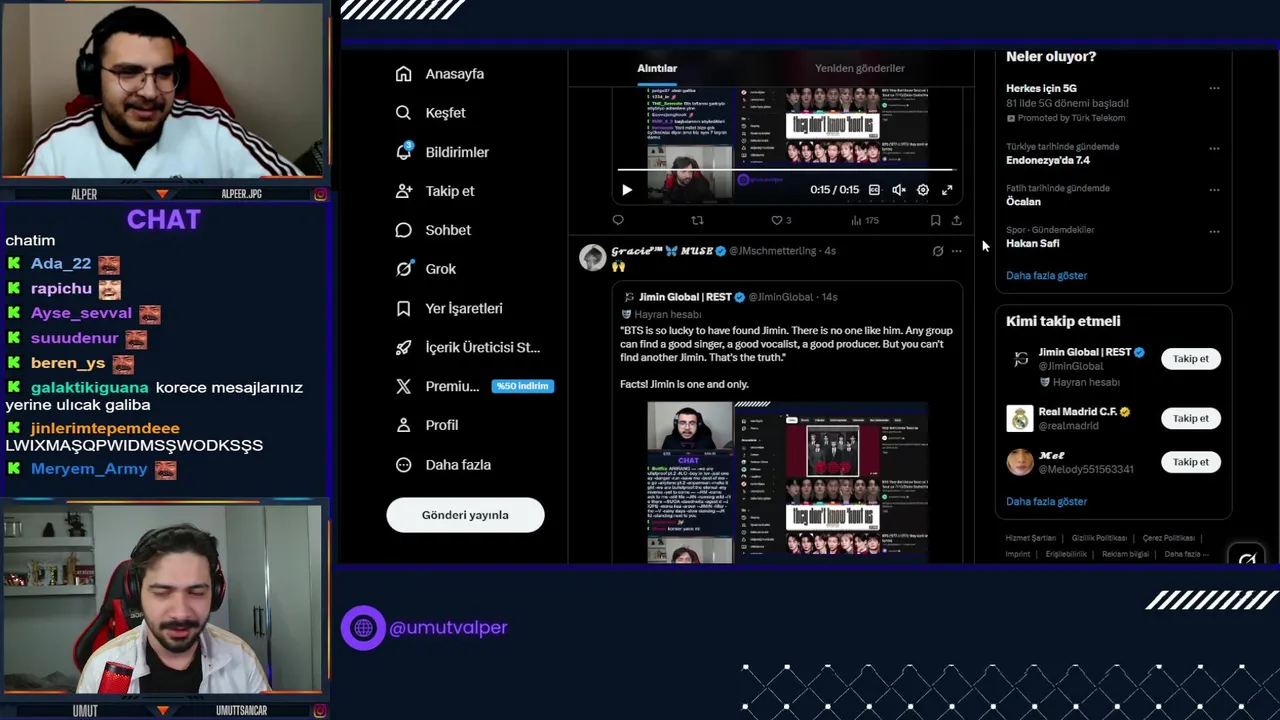Unmute the video volume icon
1280x720 pixels.
[899, 190]
